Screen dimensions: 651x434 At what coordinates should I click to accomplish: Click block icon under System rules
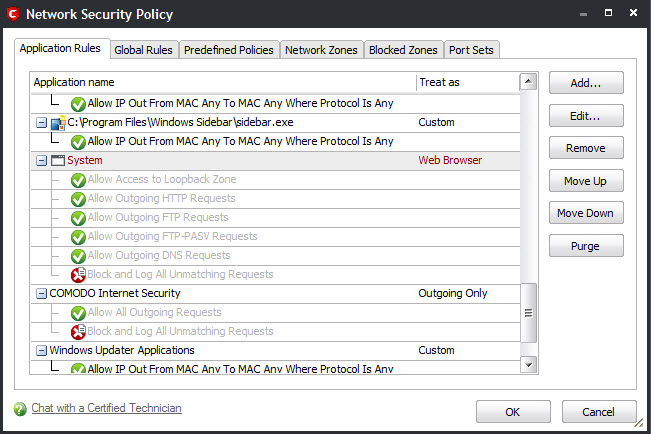pyautogui.click(x=78, y=275)
